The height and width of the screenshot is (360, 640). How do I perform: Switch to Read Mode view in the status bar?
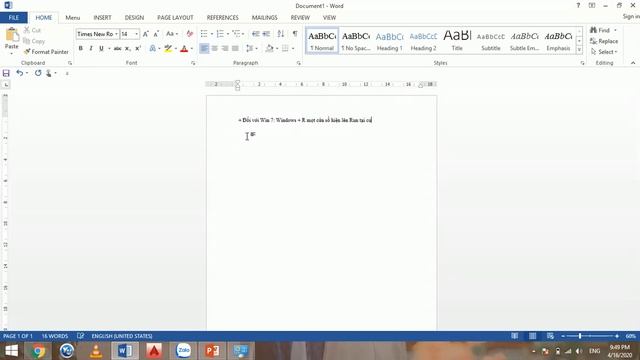[x=515, y=336]
